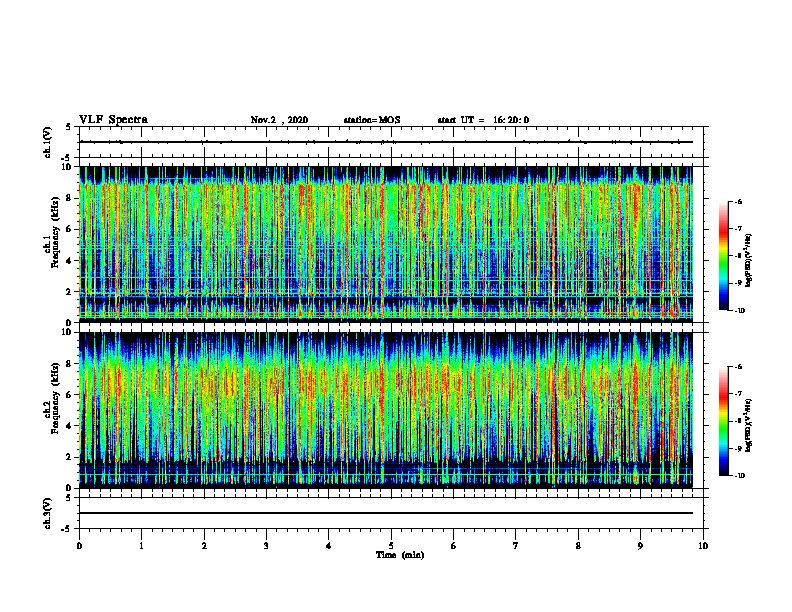Click the "5" tick on ch.1(V) axis
The height and width of the screenshot is (612, 792).
tap(69, 127)
